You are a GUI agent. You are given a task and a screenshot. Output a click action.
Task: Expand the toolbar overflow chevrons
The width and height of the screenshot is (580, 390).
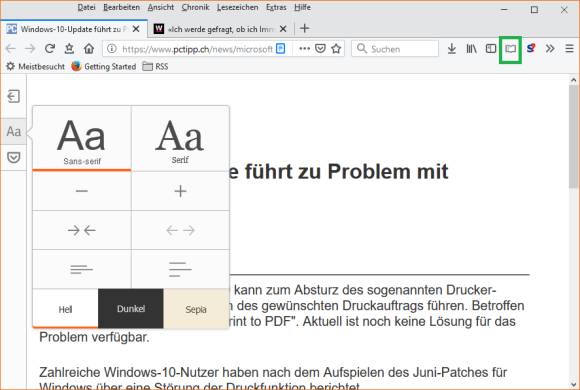[550, 48]
